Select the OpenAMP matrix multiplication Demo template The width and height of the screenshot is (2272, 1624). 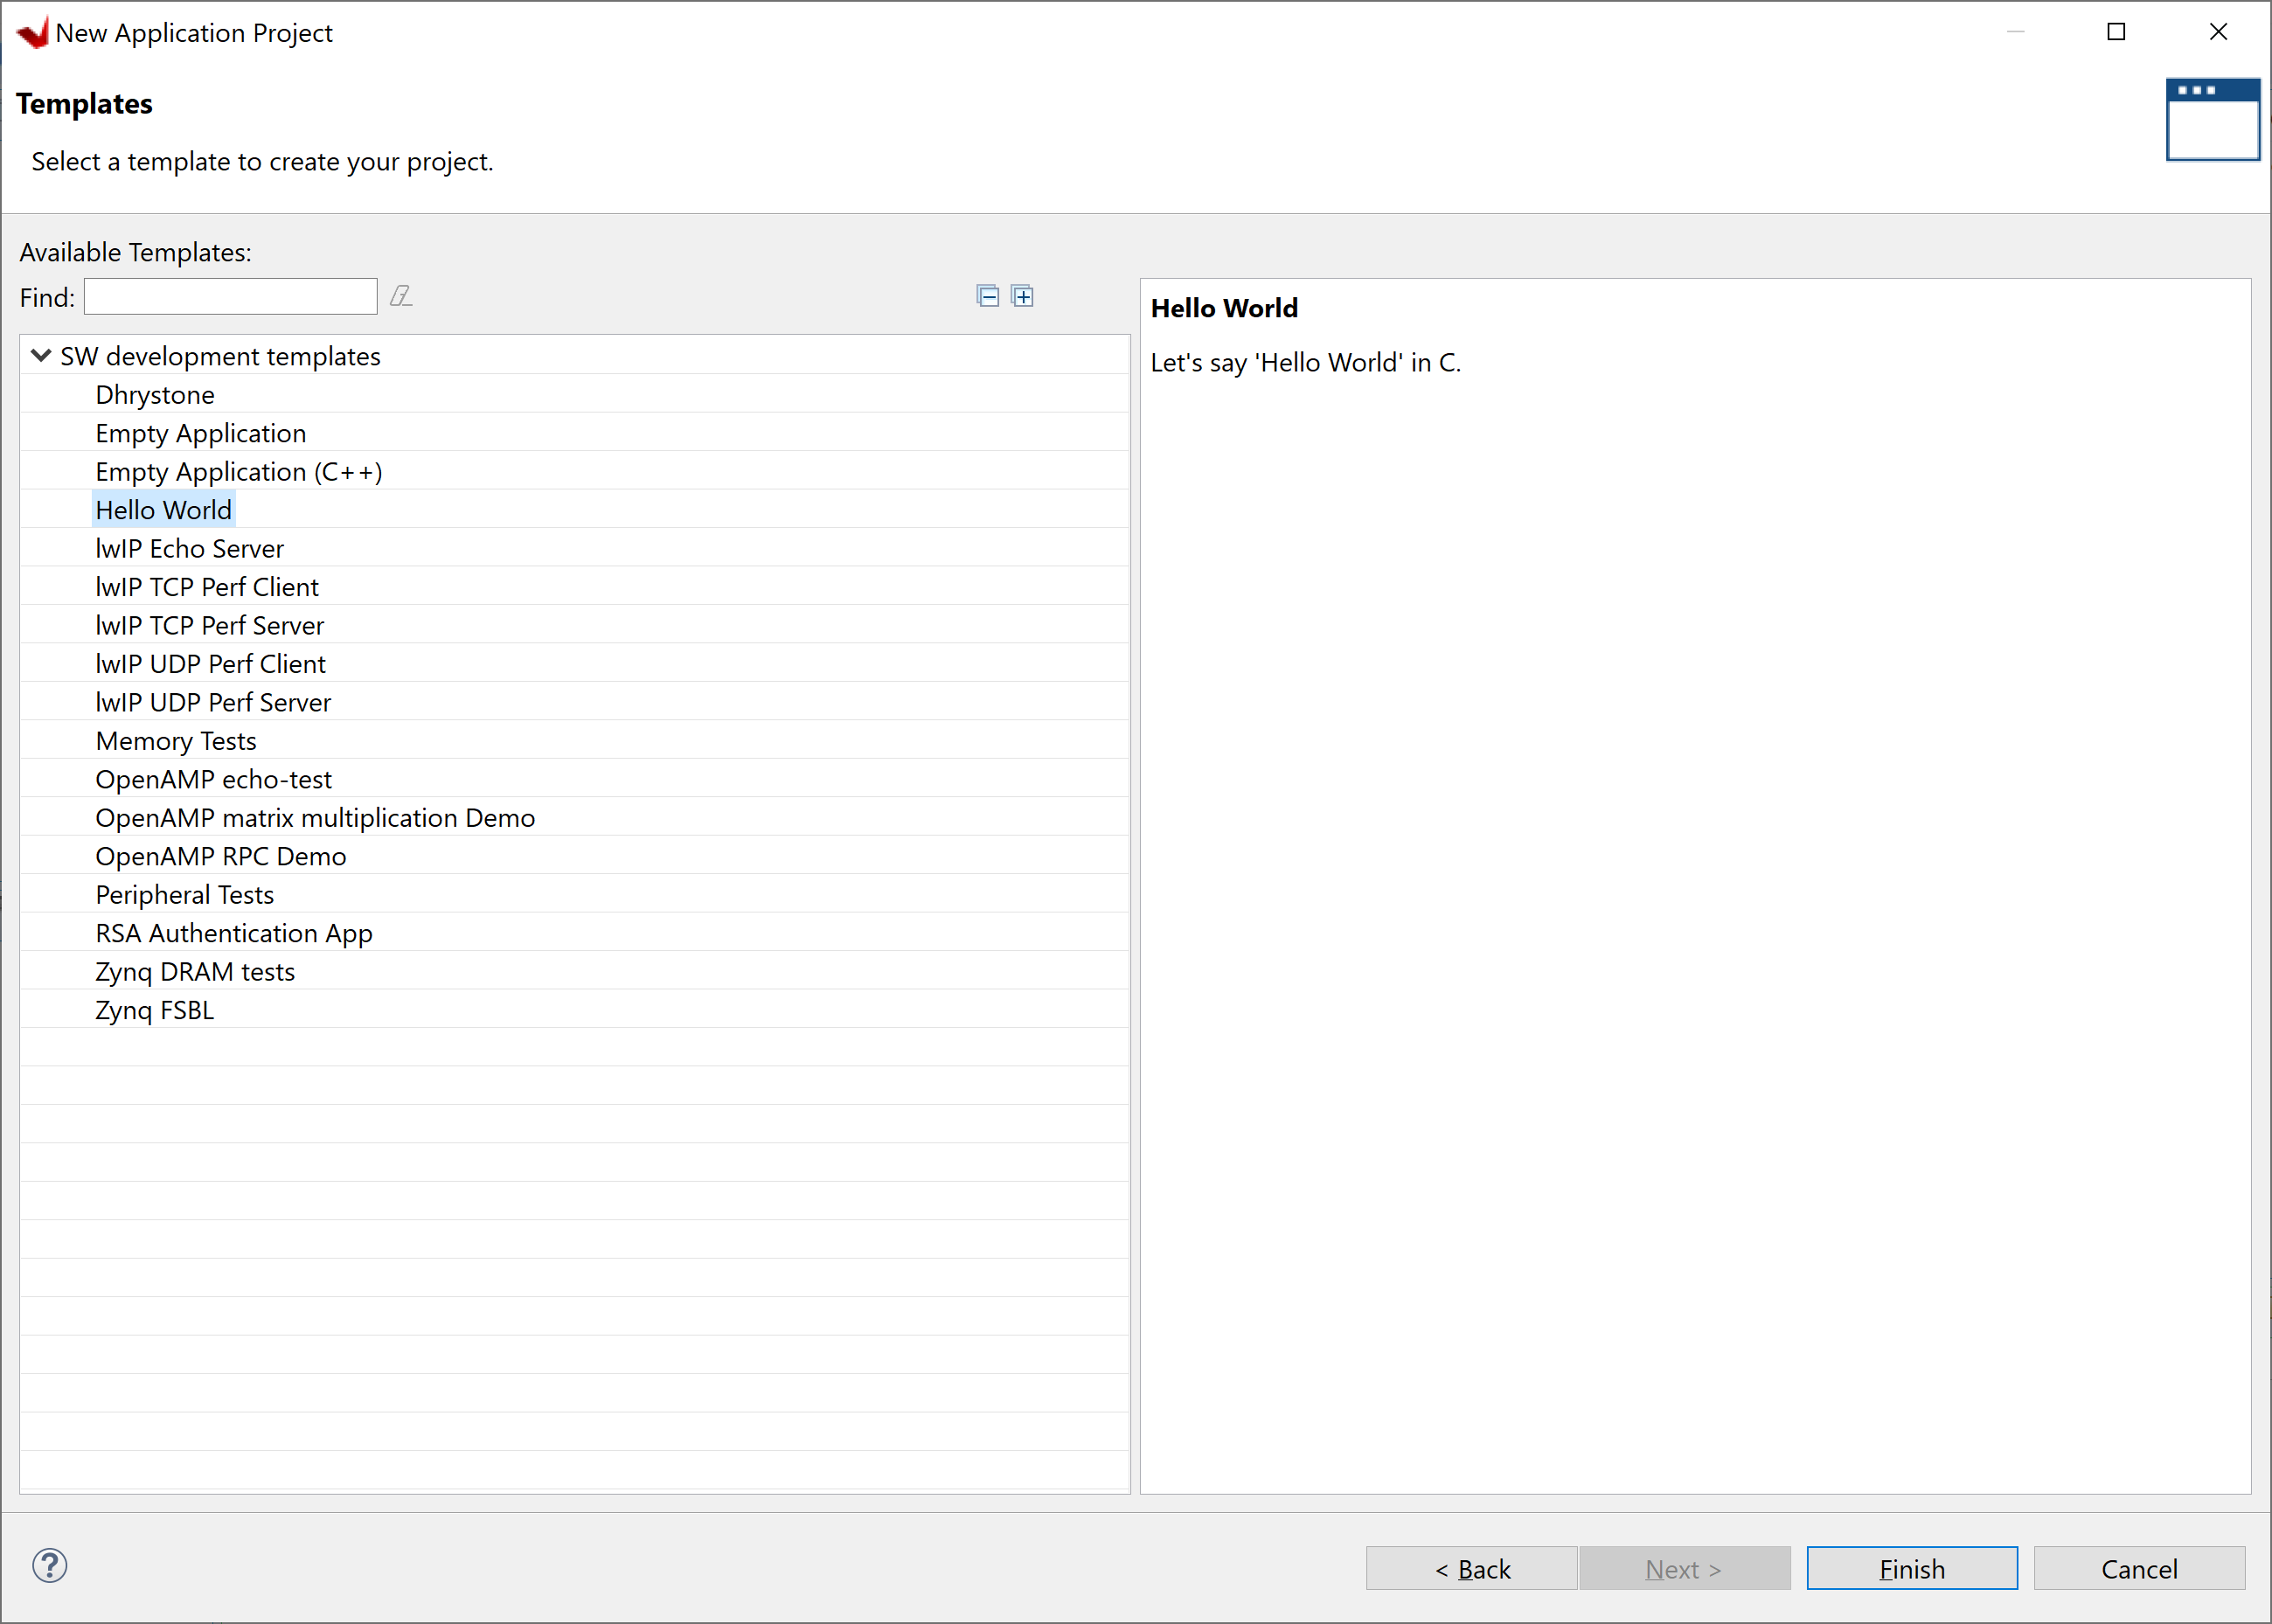tap(315, 817)
